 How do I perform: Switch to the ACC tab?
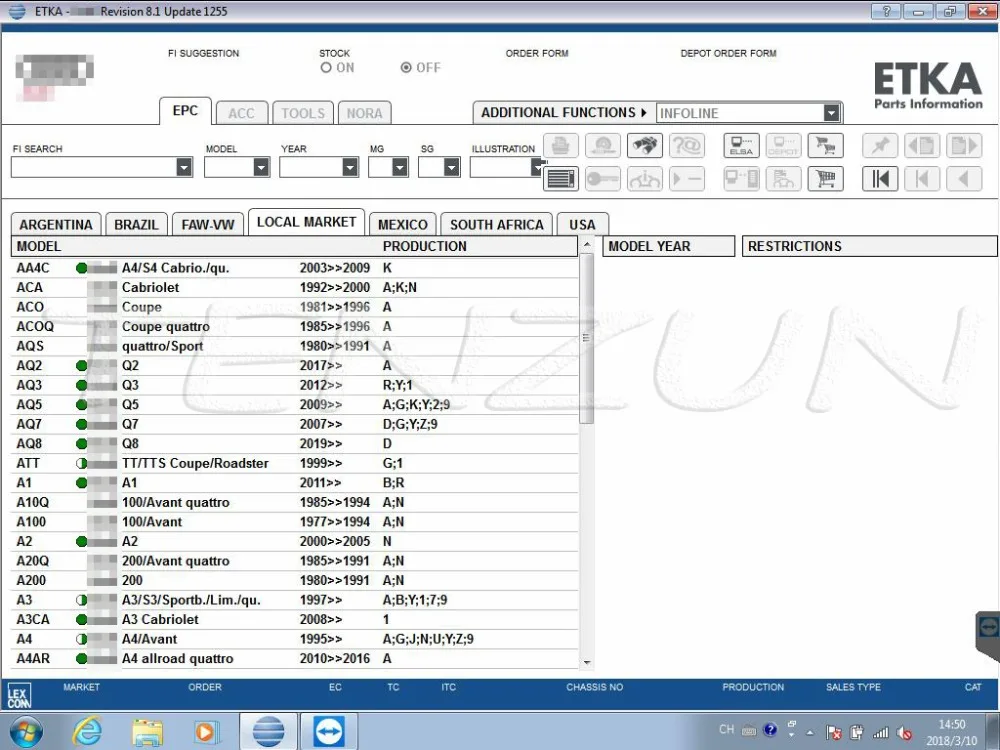click(242, 113)
